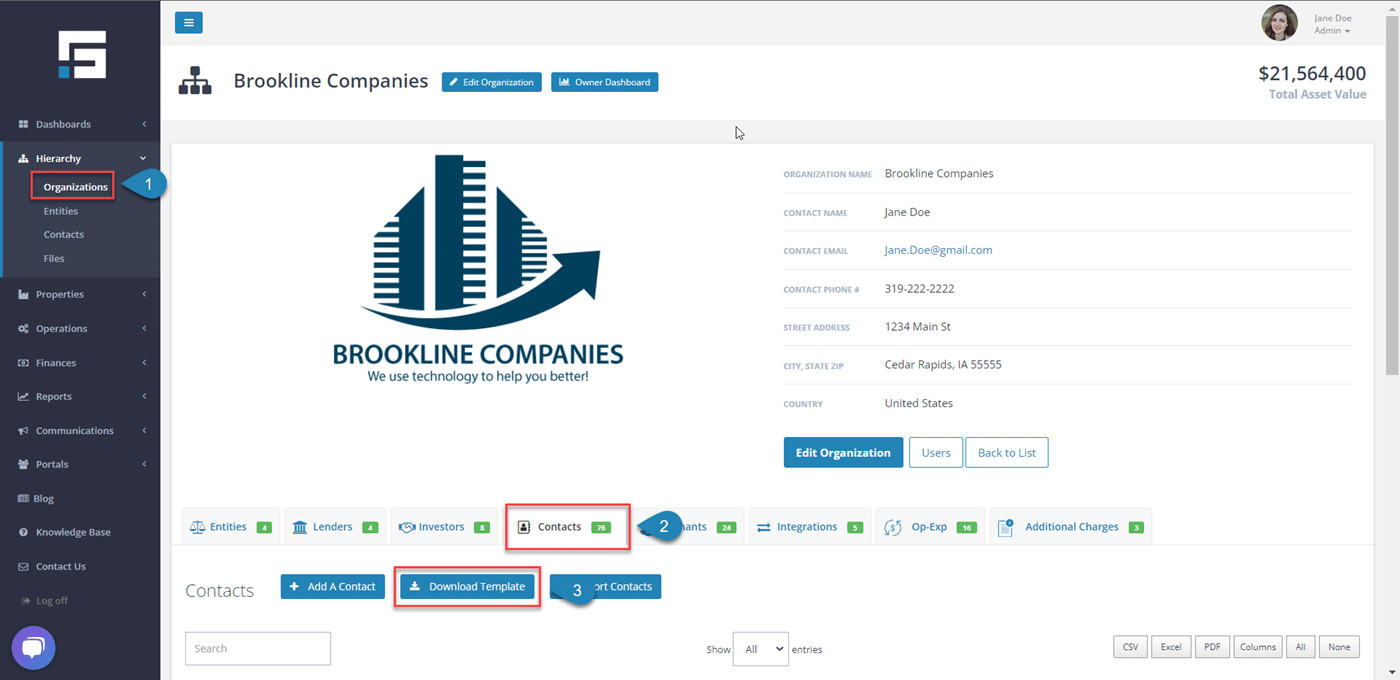Select the Communications sidebar icon

click(x=21, y=430)
